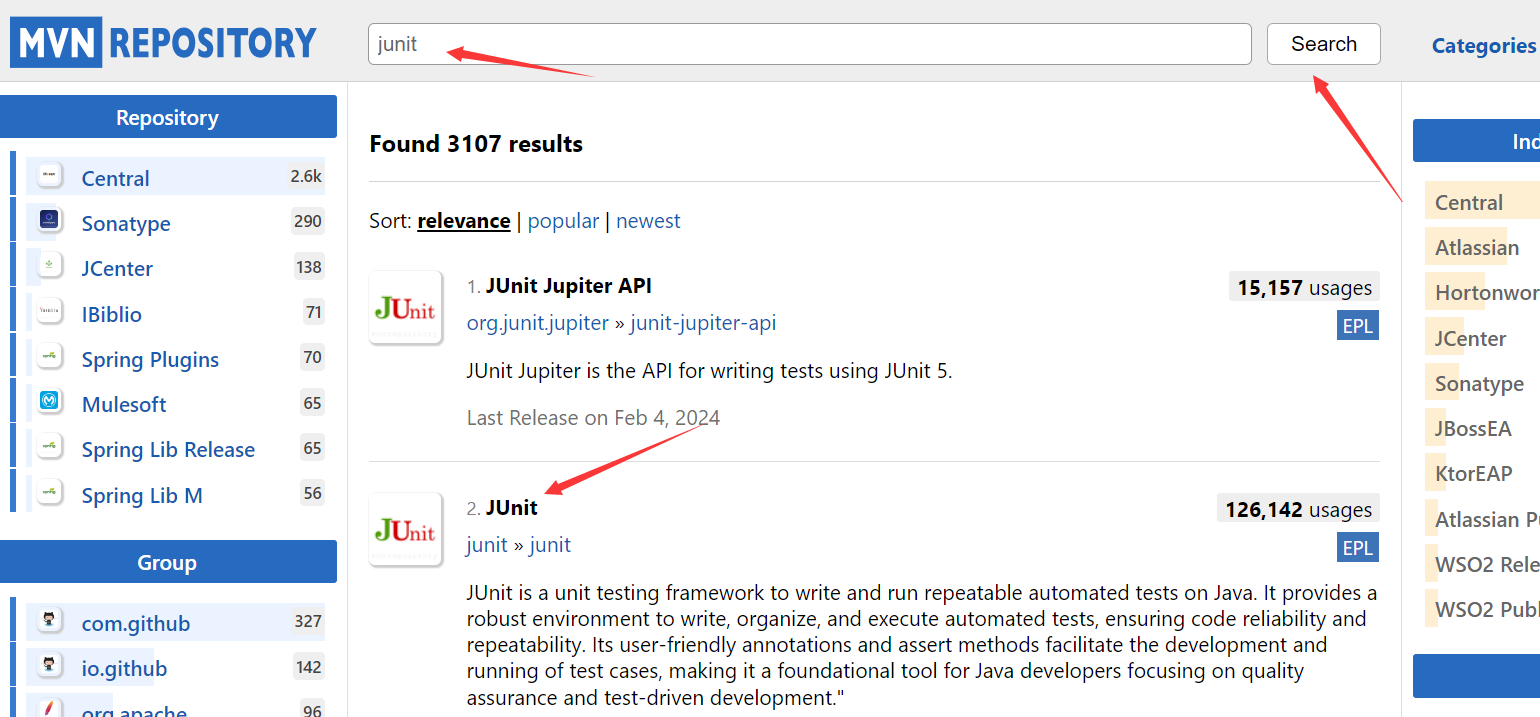This screenshot has width=1540, height=717.
Task: Click EPL license badge of JUnit Jupiter API
Action: 1358,326
